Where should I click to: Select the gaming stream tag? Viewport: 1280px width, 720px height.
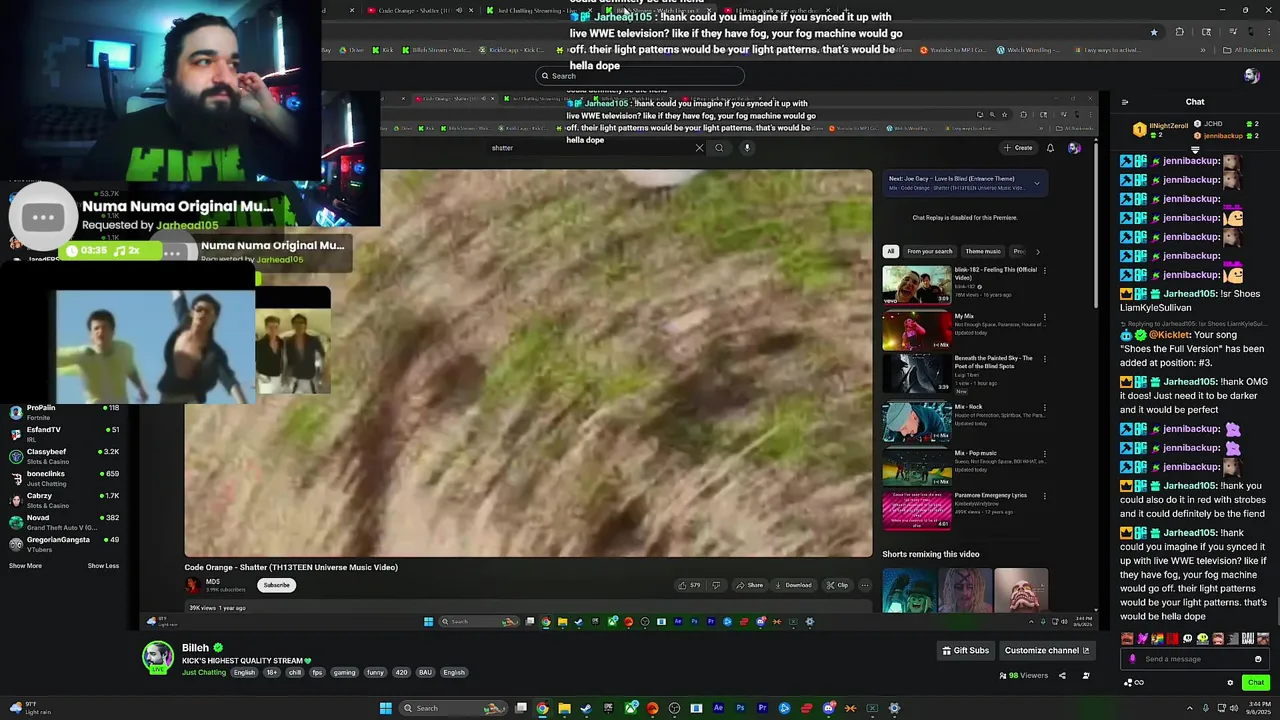click(x=344, y=672)
